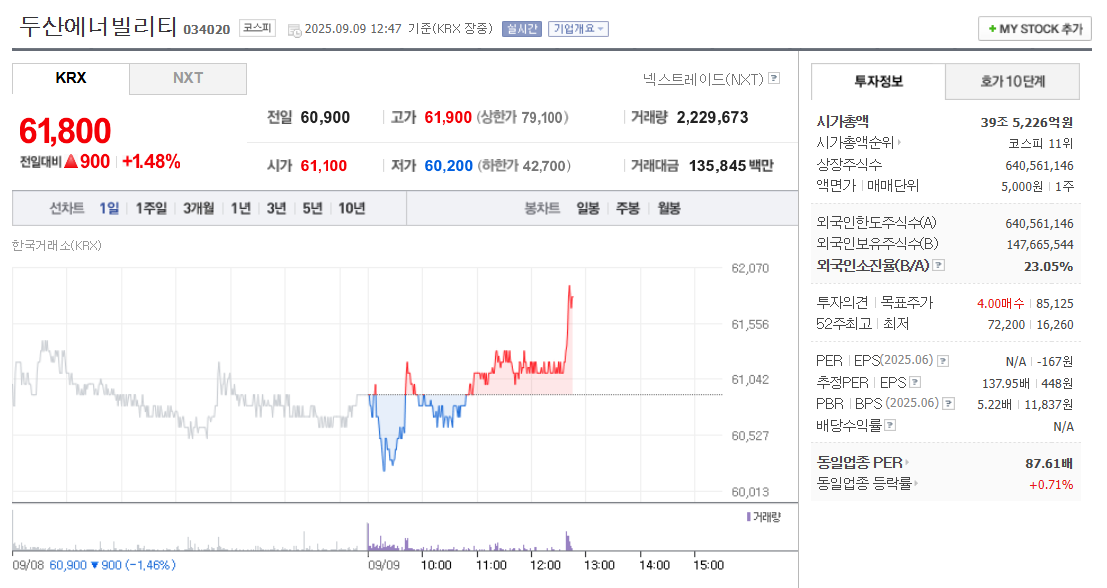Viewport: 1107px width, 588px height.
Task: Click the calendar clock icon beside the timestamp
Action: [294, 30]
